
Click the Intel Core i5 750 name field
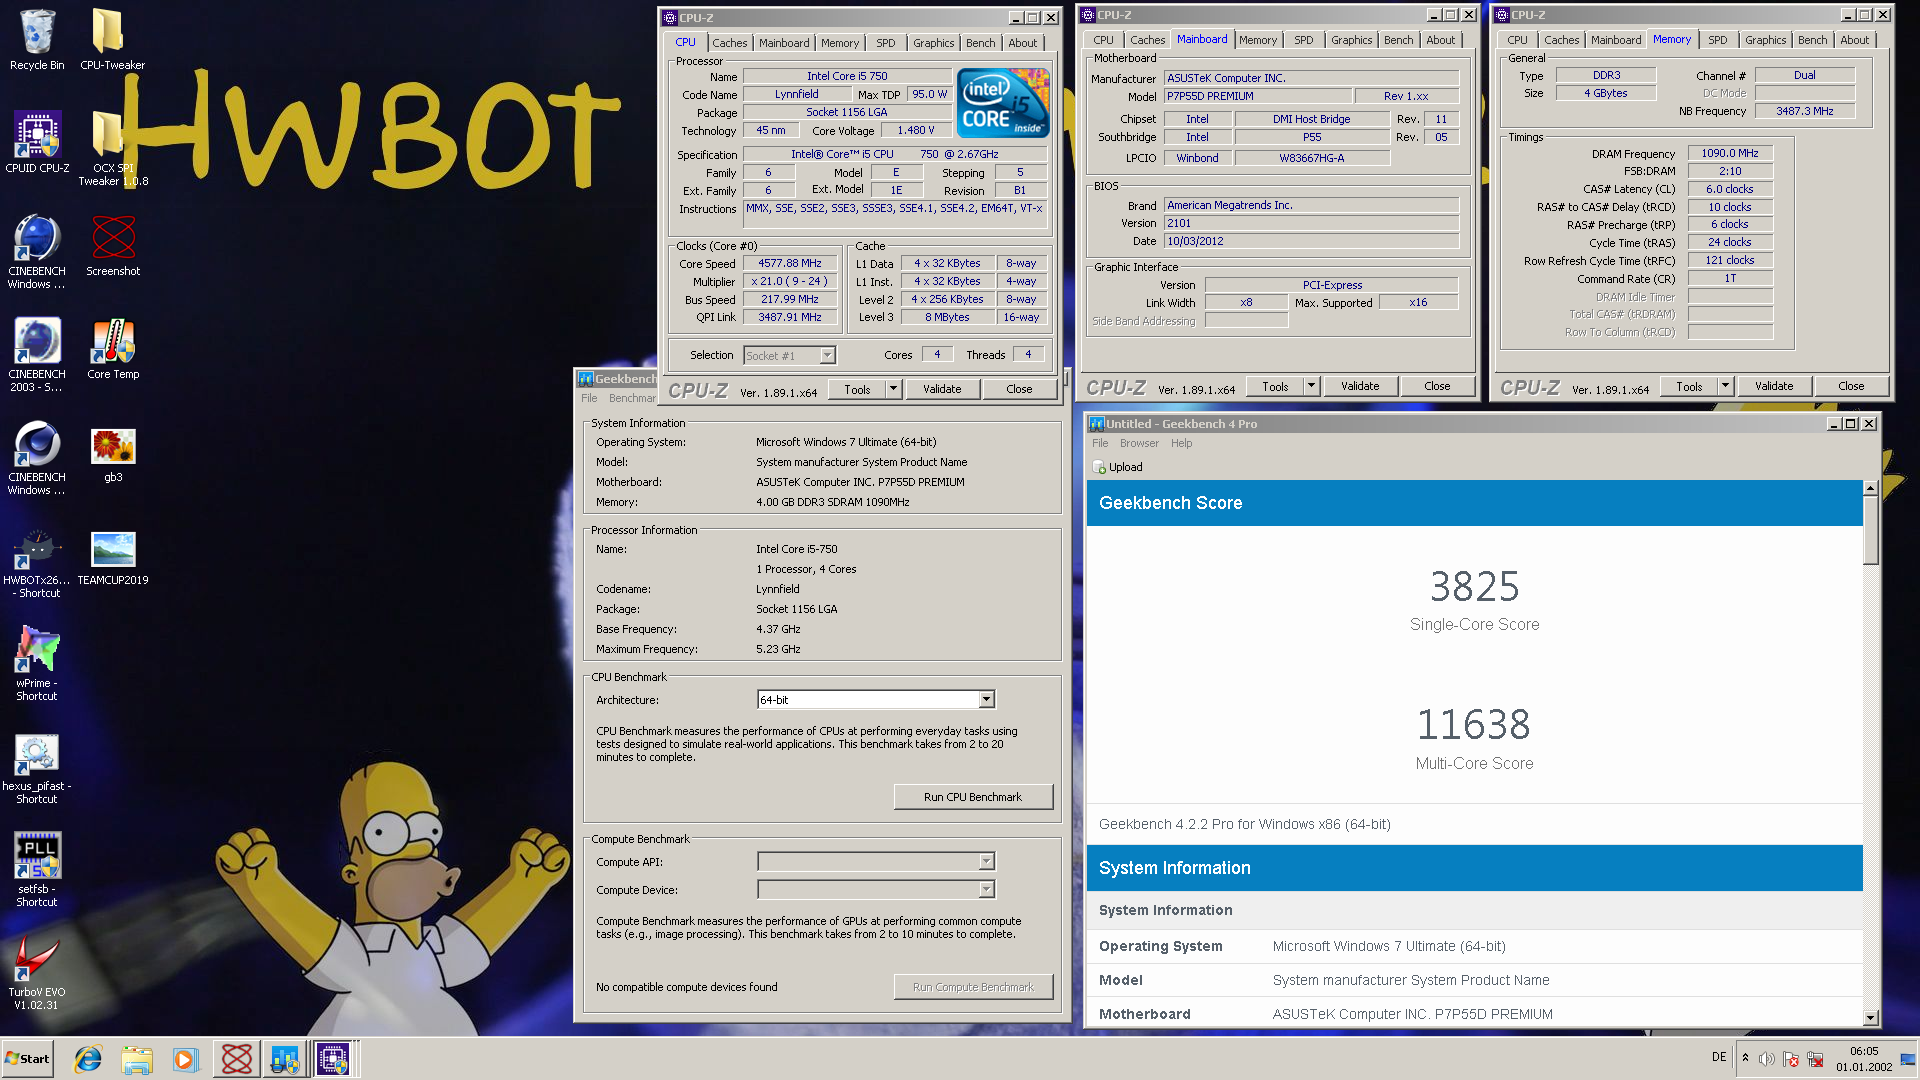click(847, 76)
